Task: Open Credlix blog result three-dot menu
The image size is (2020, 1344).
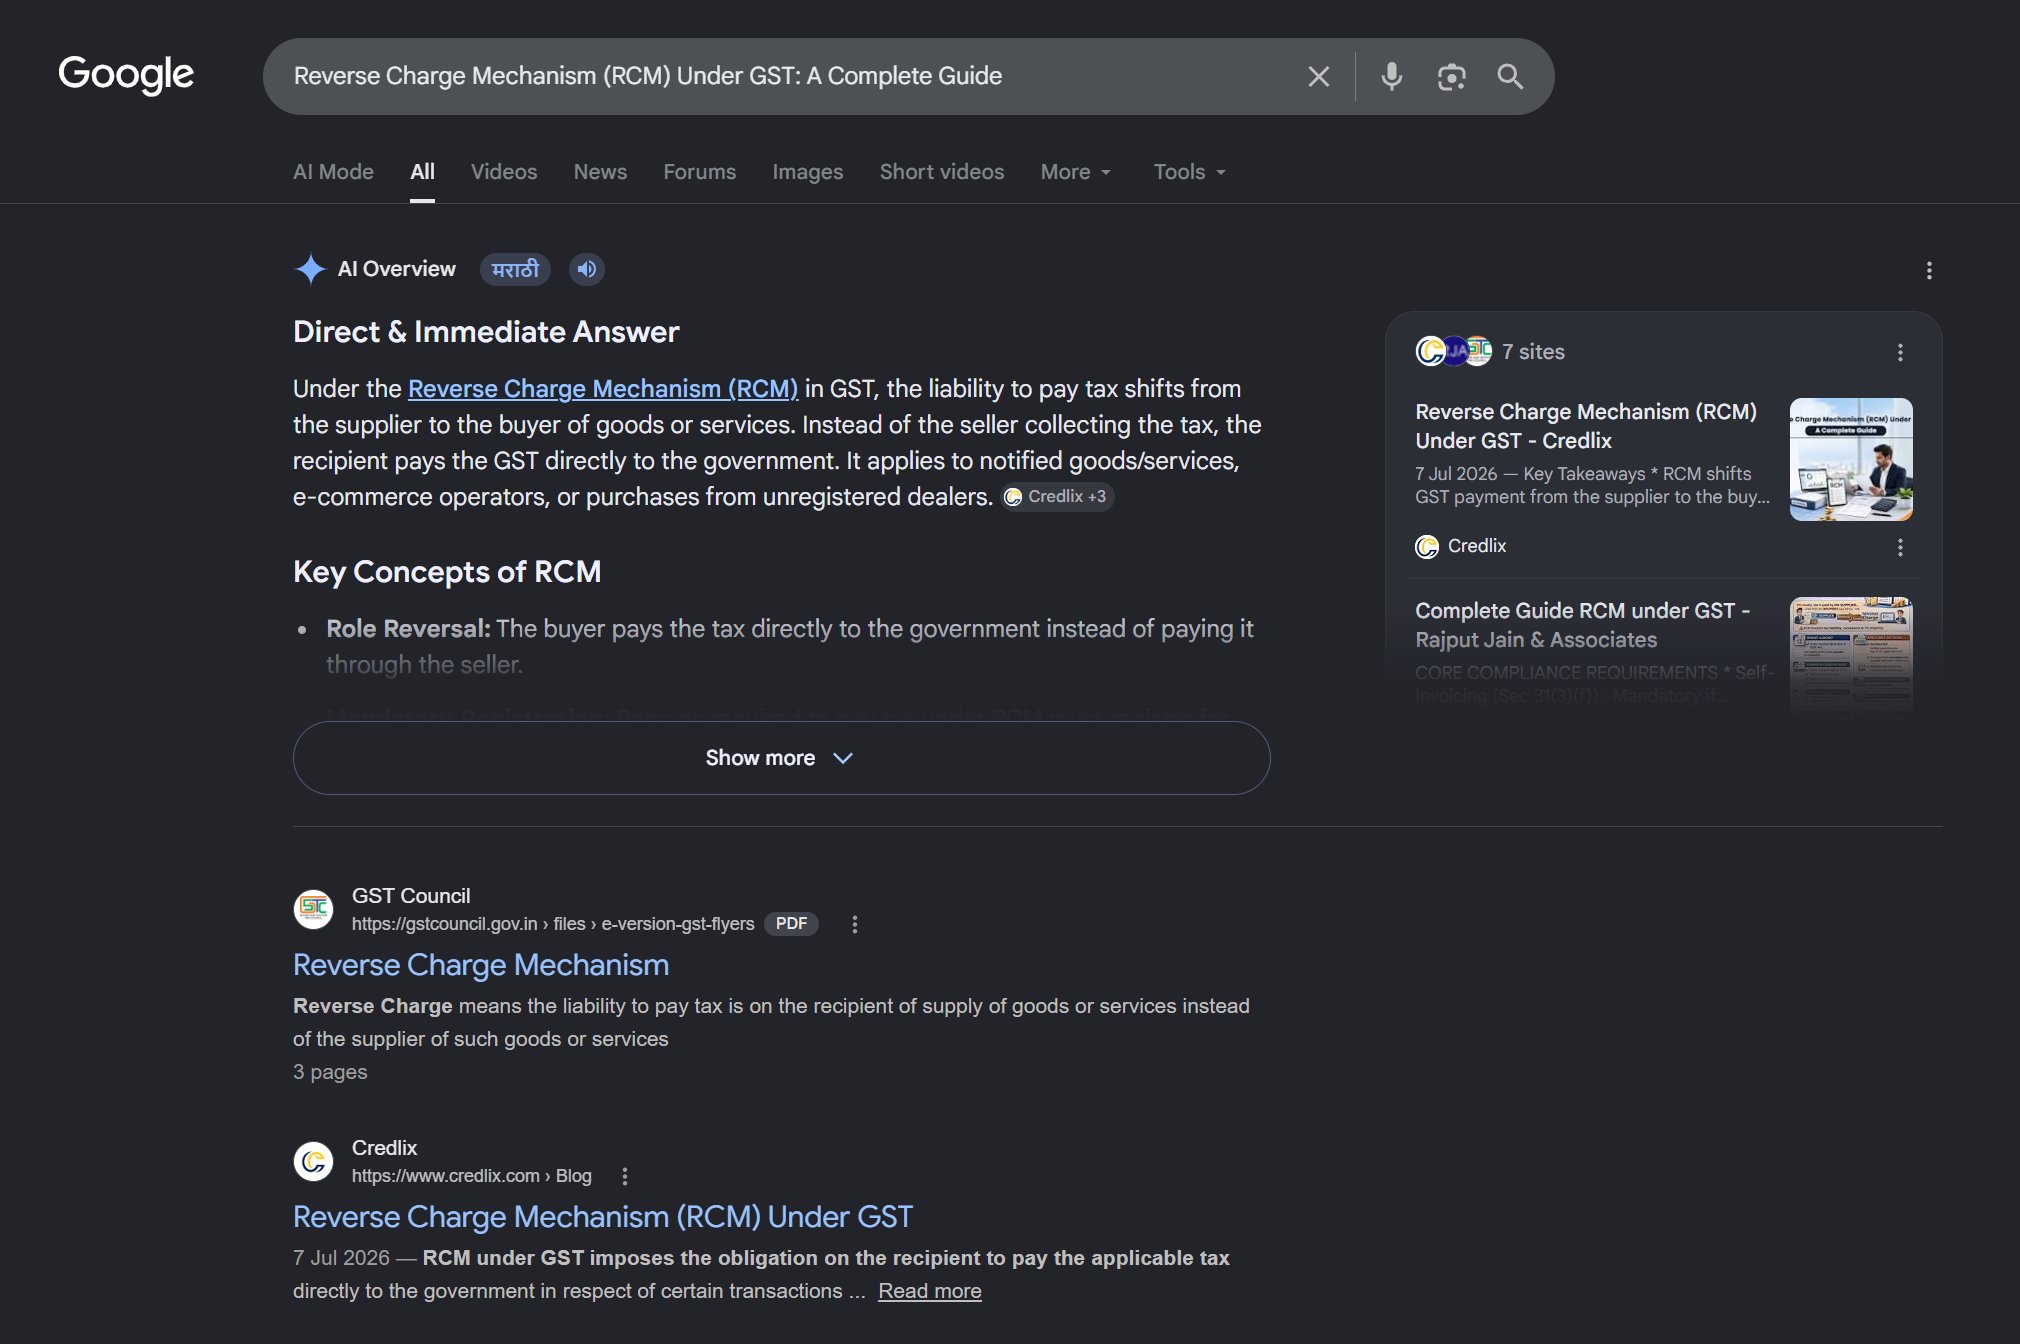Action: 625,1176
